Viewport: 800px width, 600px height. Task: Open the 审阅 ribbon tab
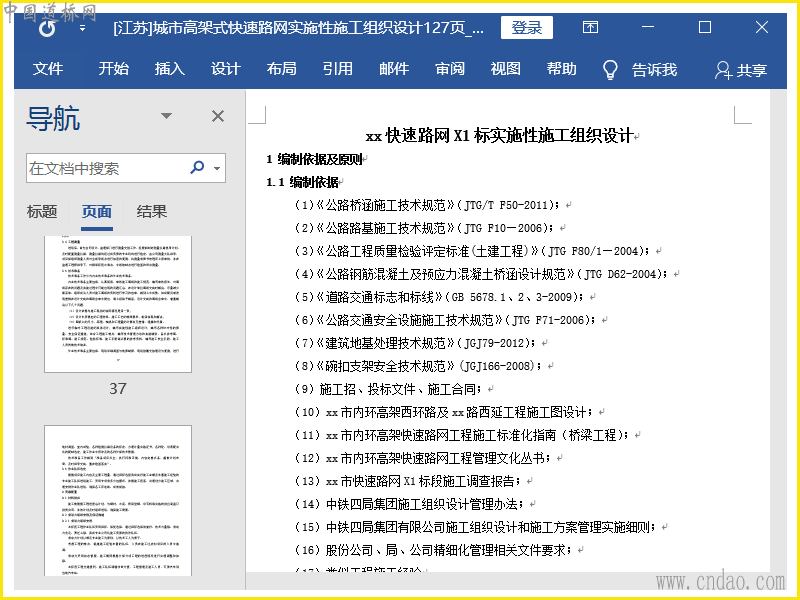449,69
